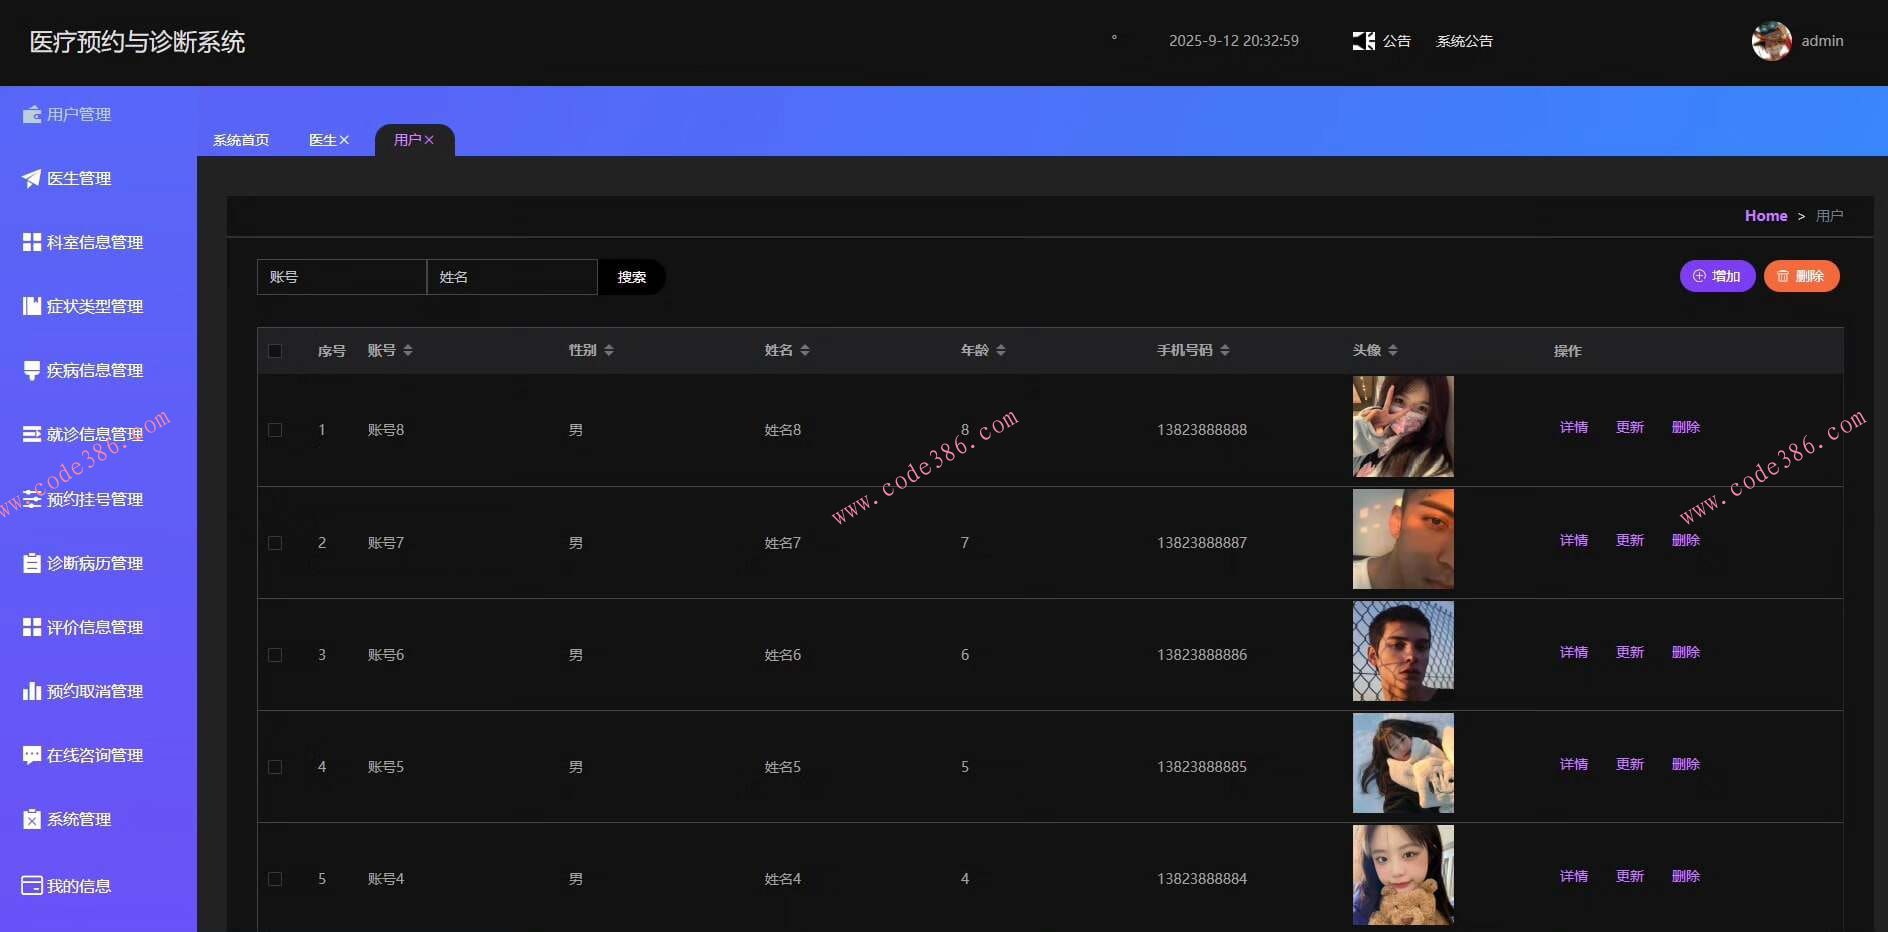Click the 评价信息管理 grid icon
Viewport: 1888px width, 932px height.
pos(32,627)
